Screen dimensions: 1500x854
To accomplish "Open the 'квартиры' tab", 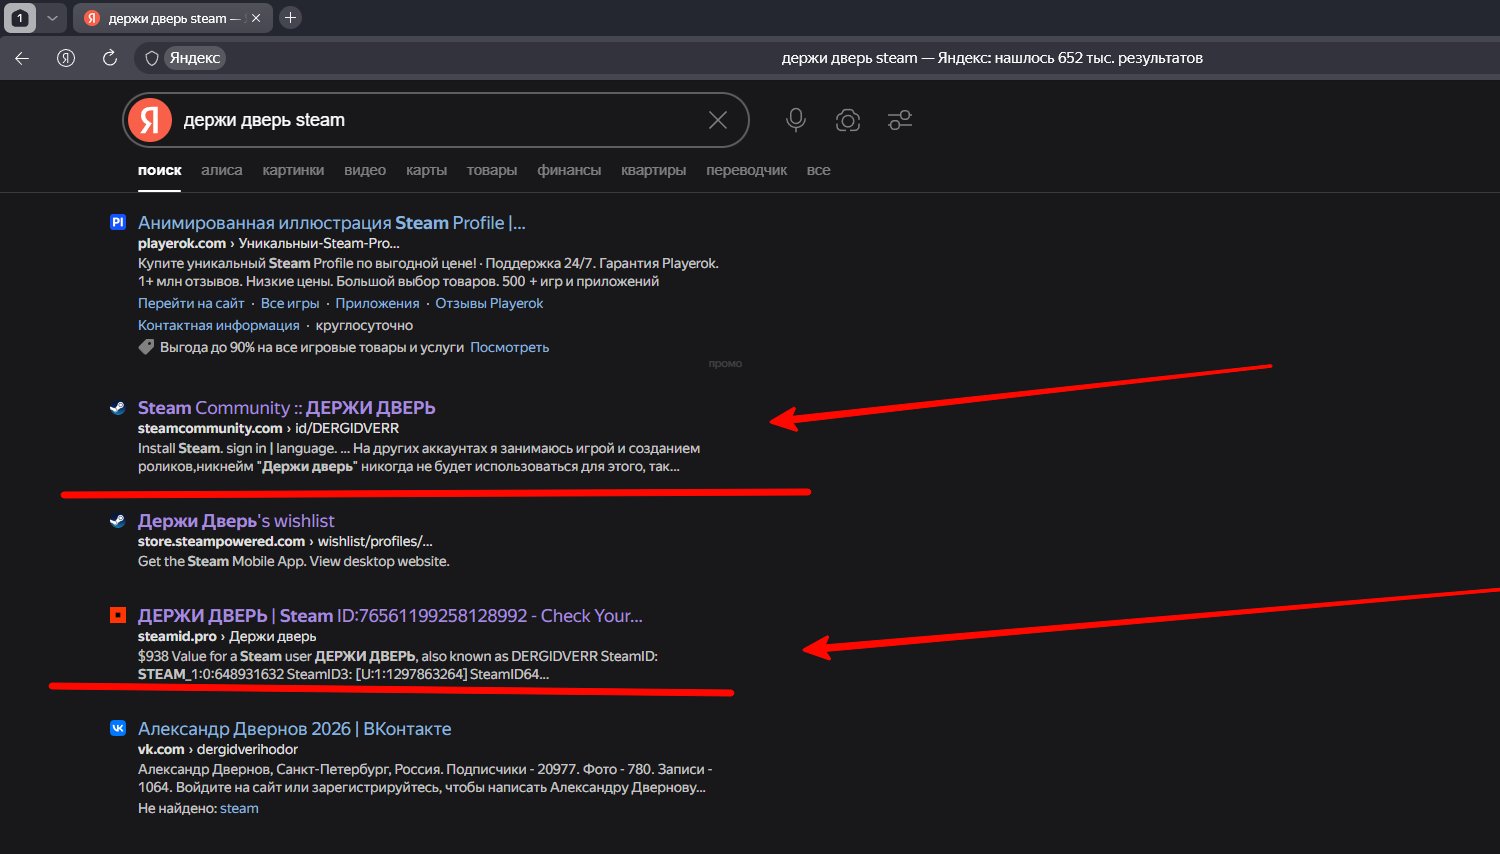I will click(x=654, y=170).
